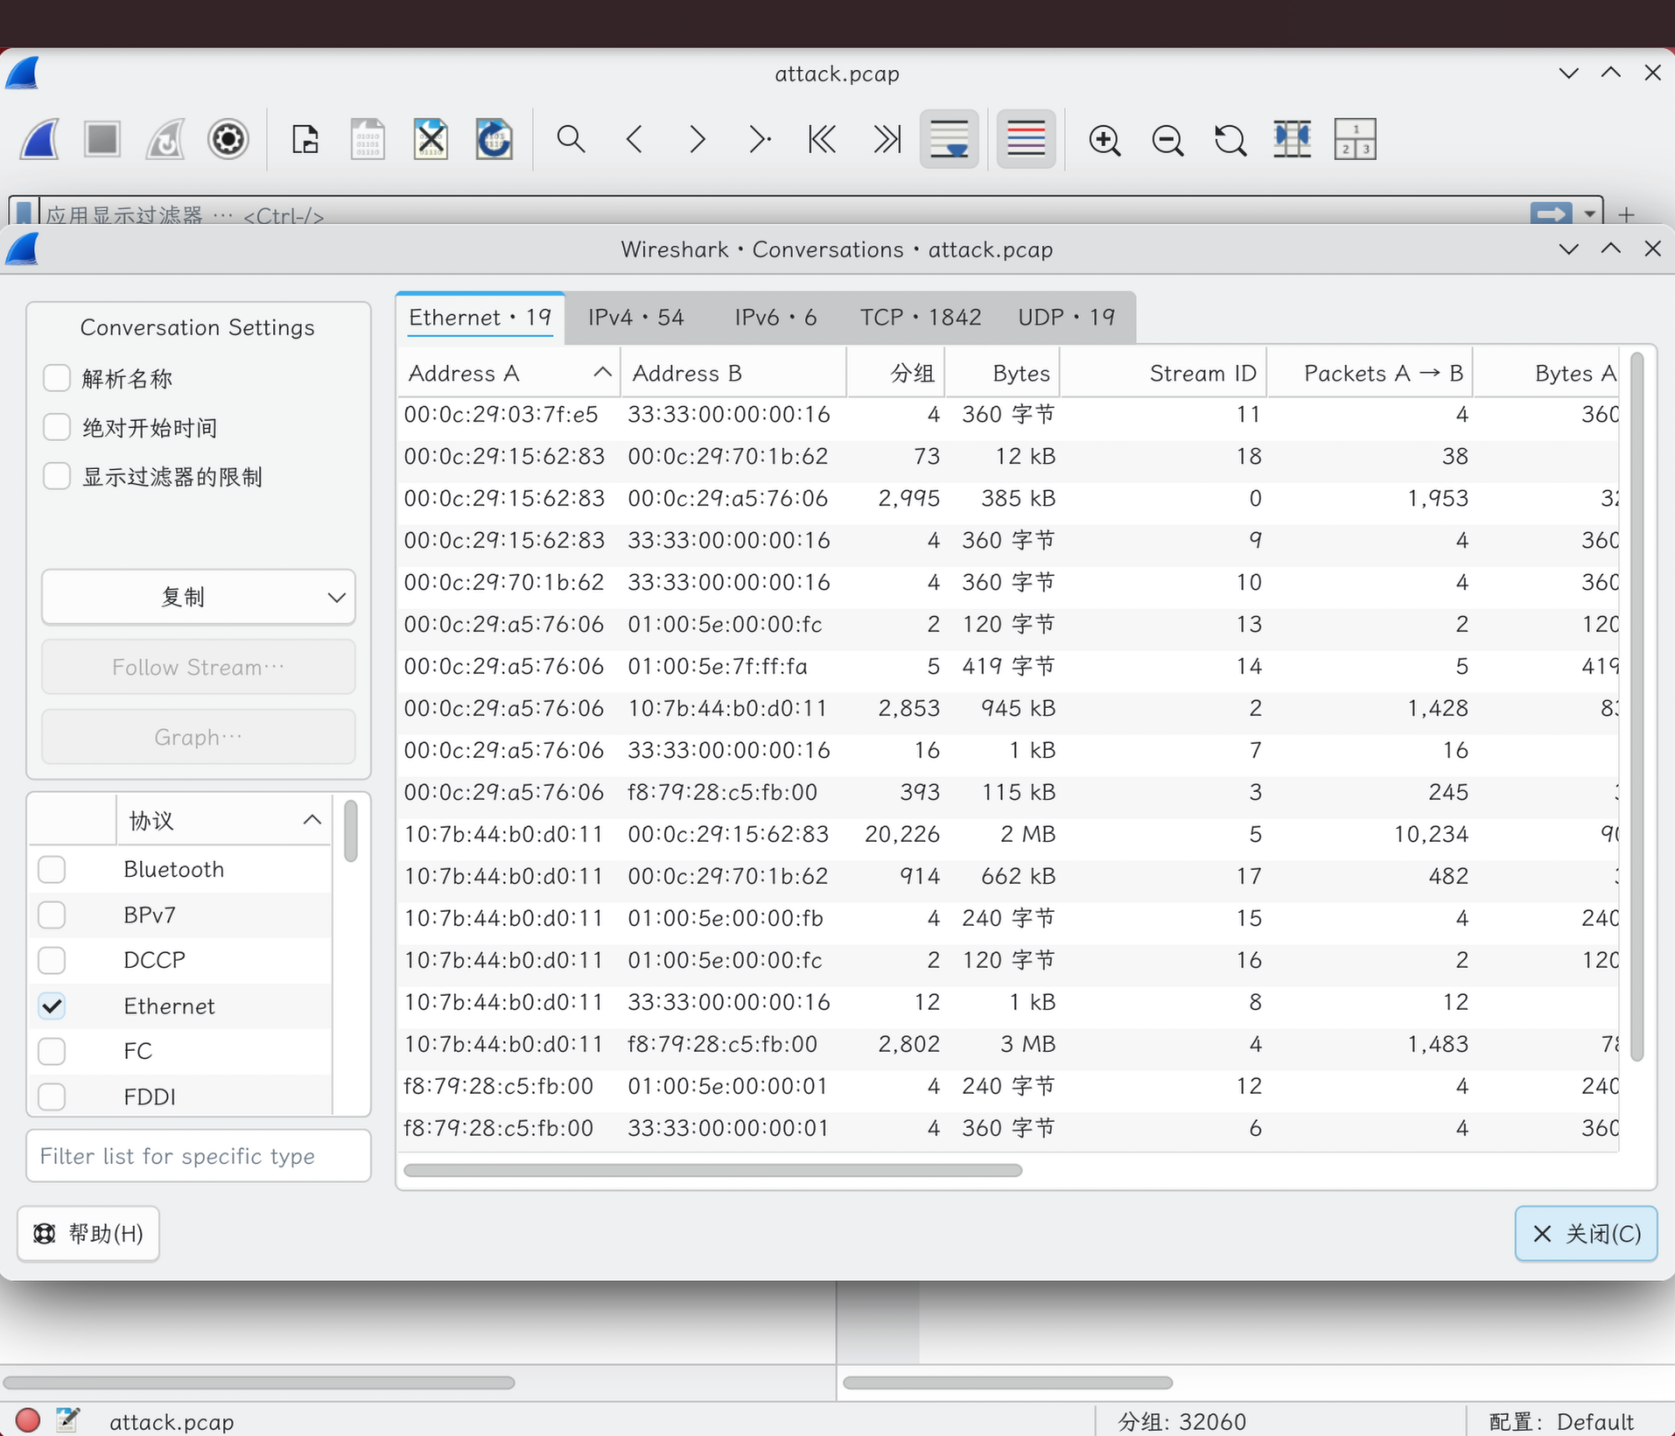Click the Graph button

[198, 737]
